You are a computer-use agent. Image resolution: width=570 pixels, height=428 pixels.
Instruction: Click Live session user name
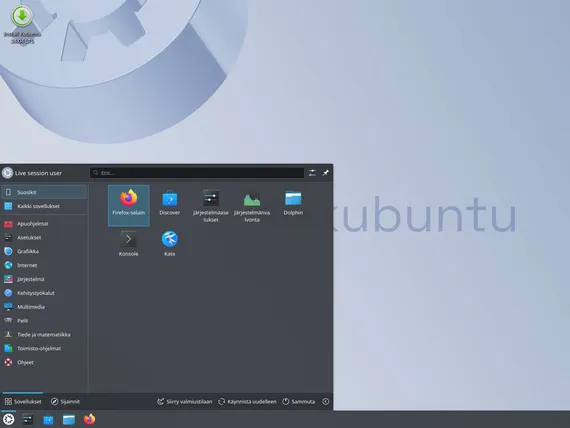tap(39, 173)
